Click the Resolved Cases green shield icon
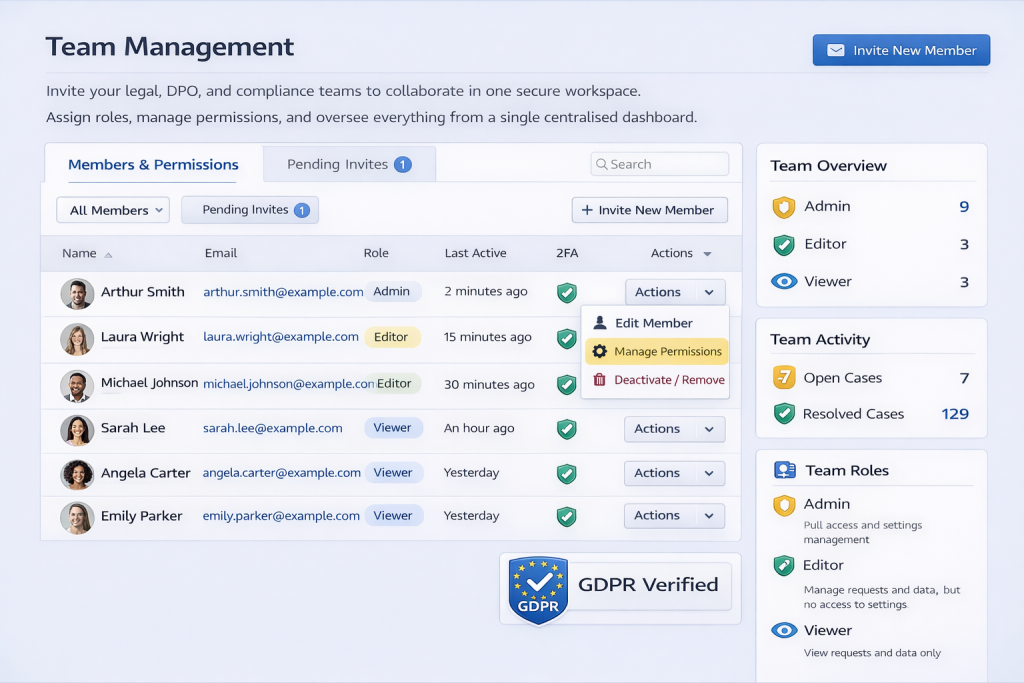Screen dimensions: 1024x683 pos(784,414)
